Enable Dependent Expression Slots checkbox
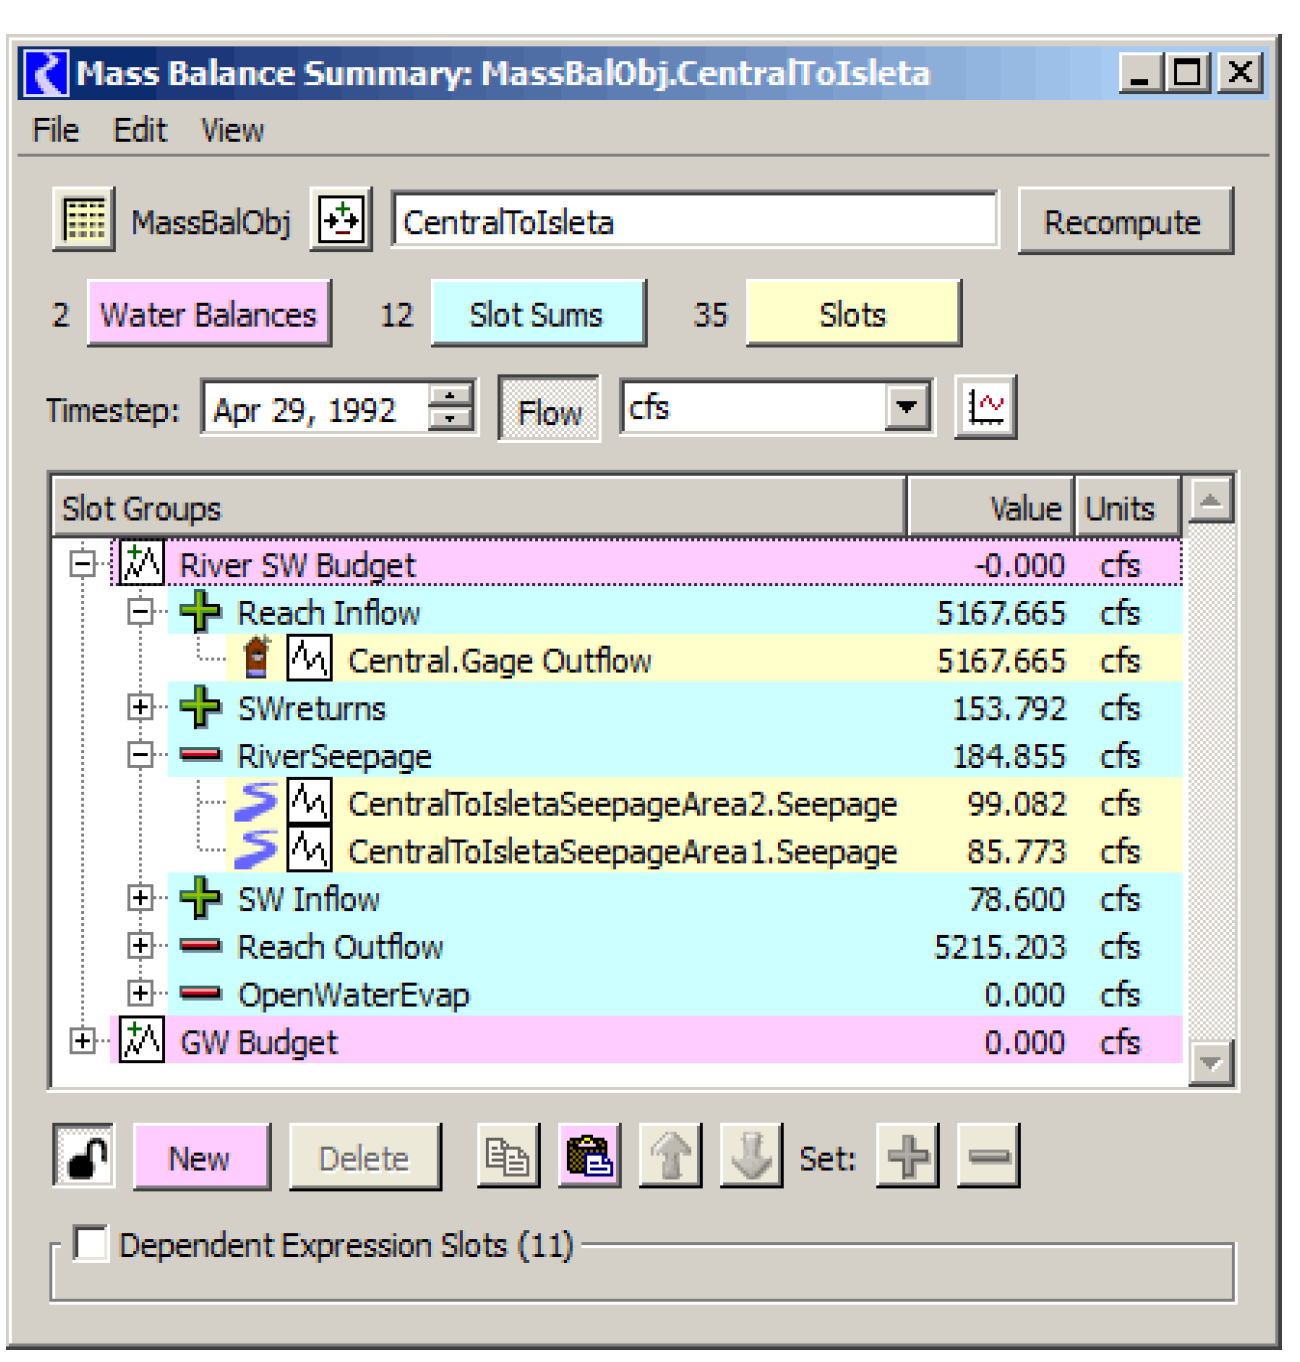1300x1362 pixels. point(92,1244)
